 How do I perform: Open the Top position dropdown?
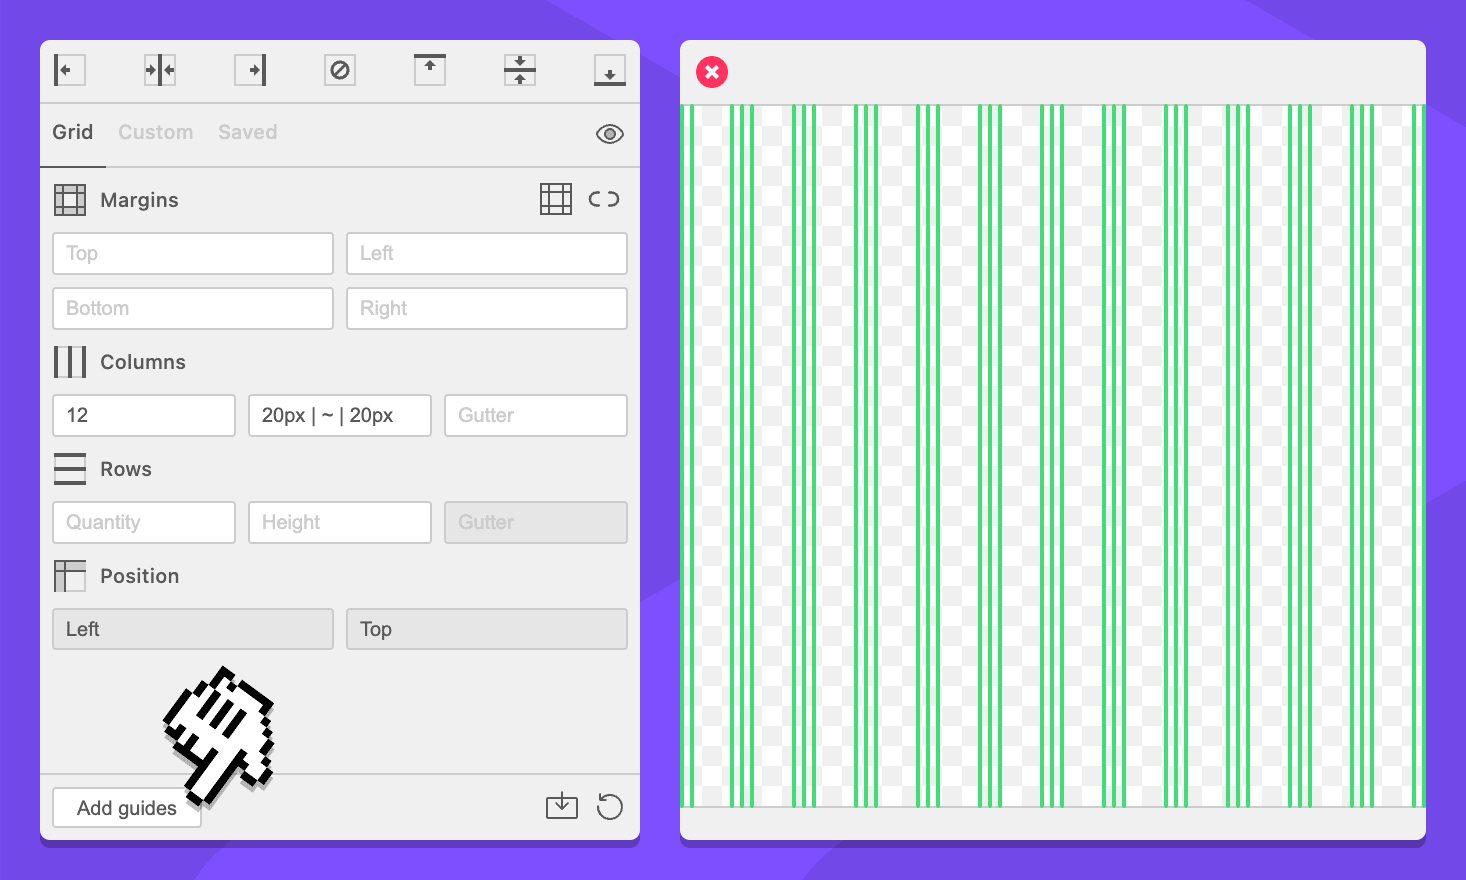tap(487, 629)
